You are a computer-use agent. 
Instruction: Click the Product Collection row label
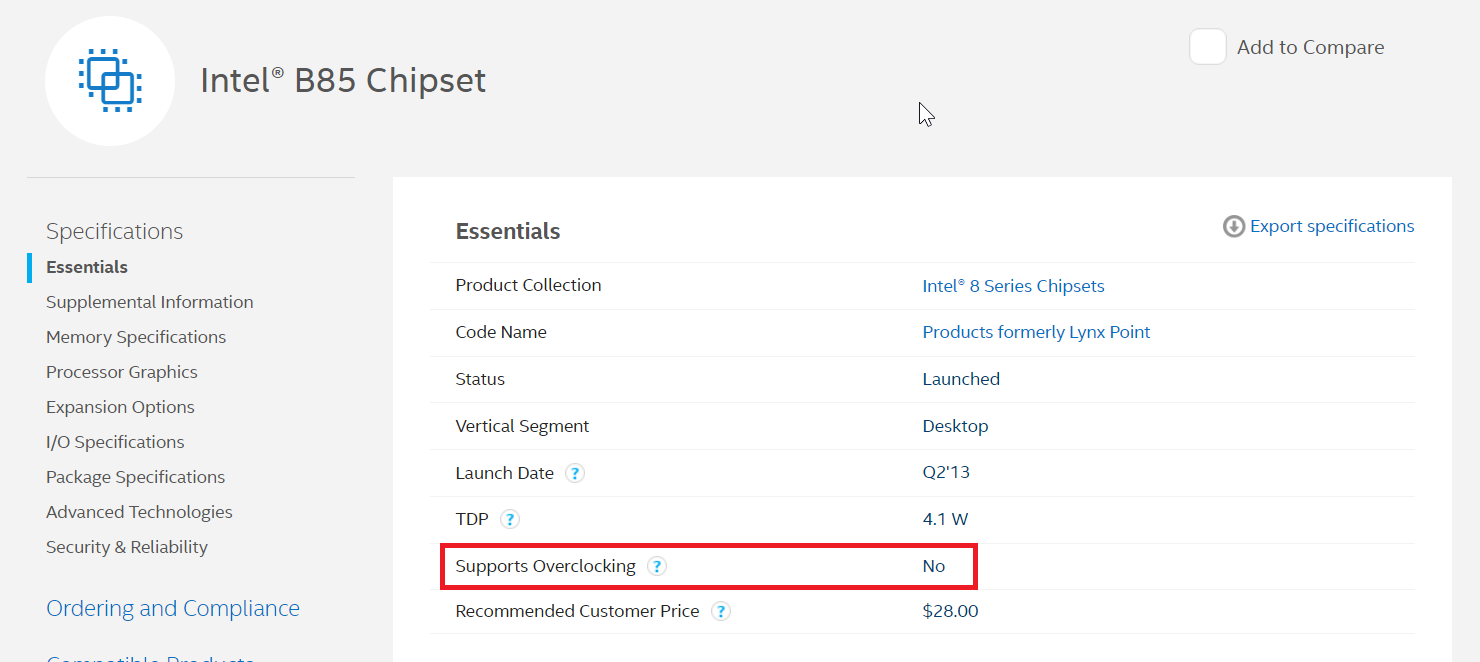(528, 285)
